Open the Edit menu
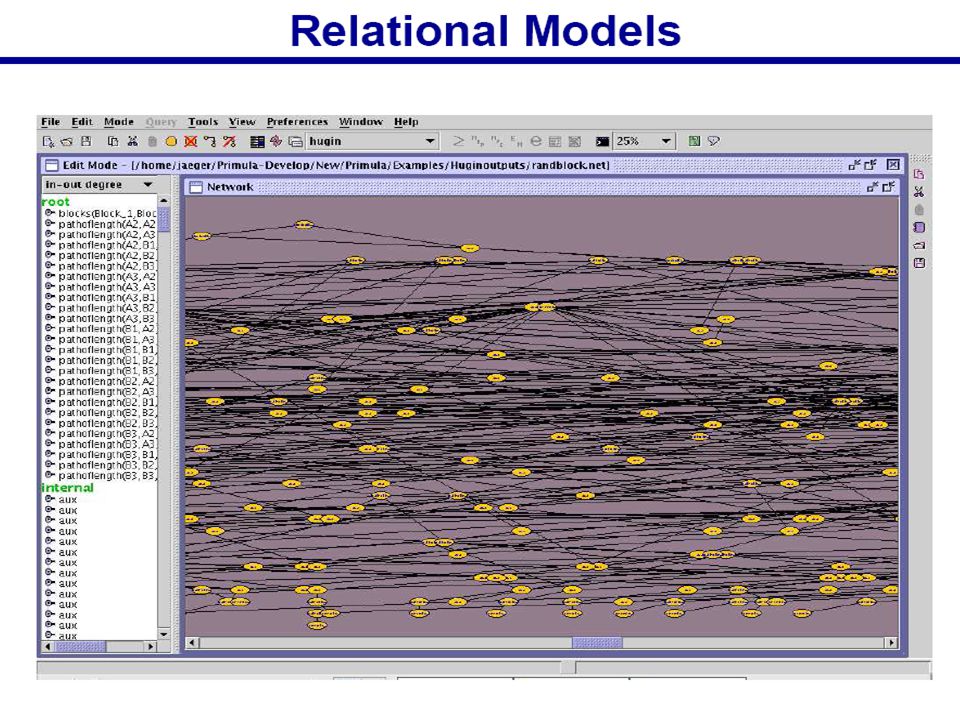The image size is (960, 720). point(82,122)
